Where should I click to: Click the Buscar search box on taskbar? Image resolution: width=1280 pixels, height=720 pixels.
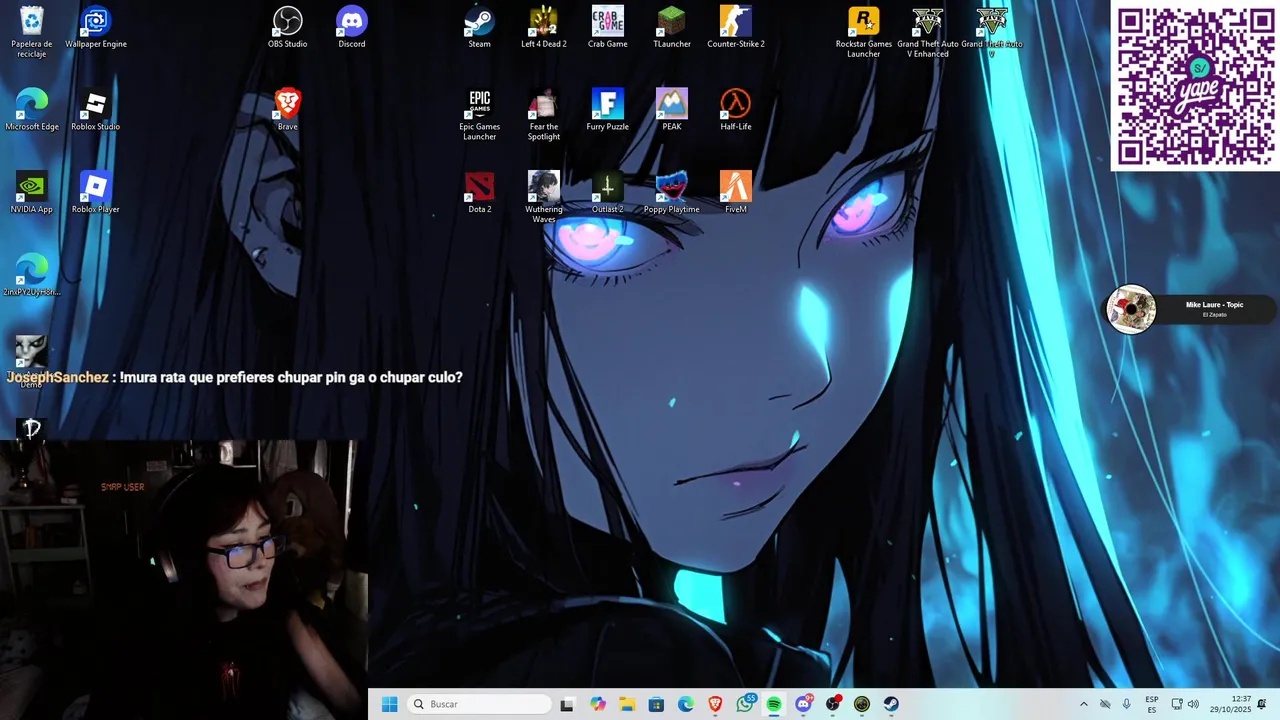click(480, 704)
